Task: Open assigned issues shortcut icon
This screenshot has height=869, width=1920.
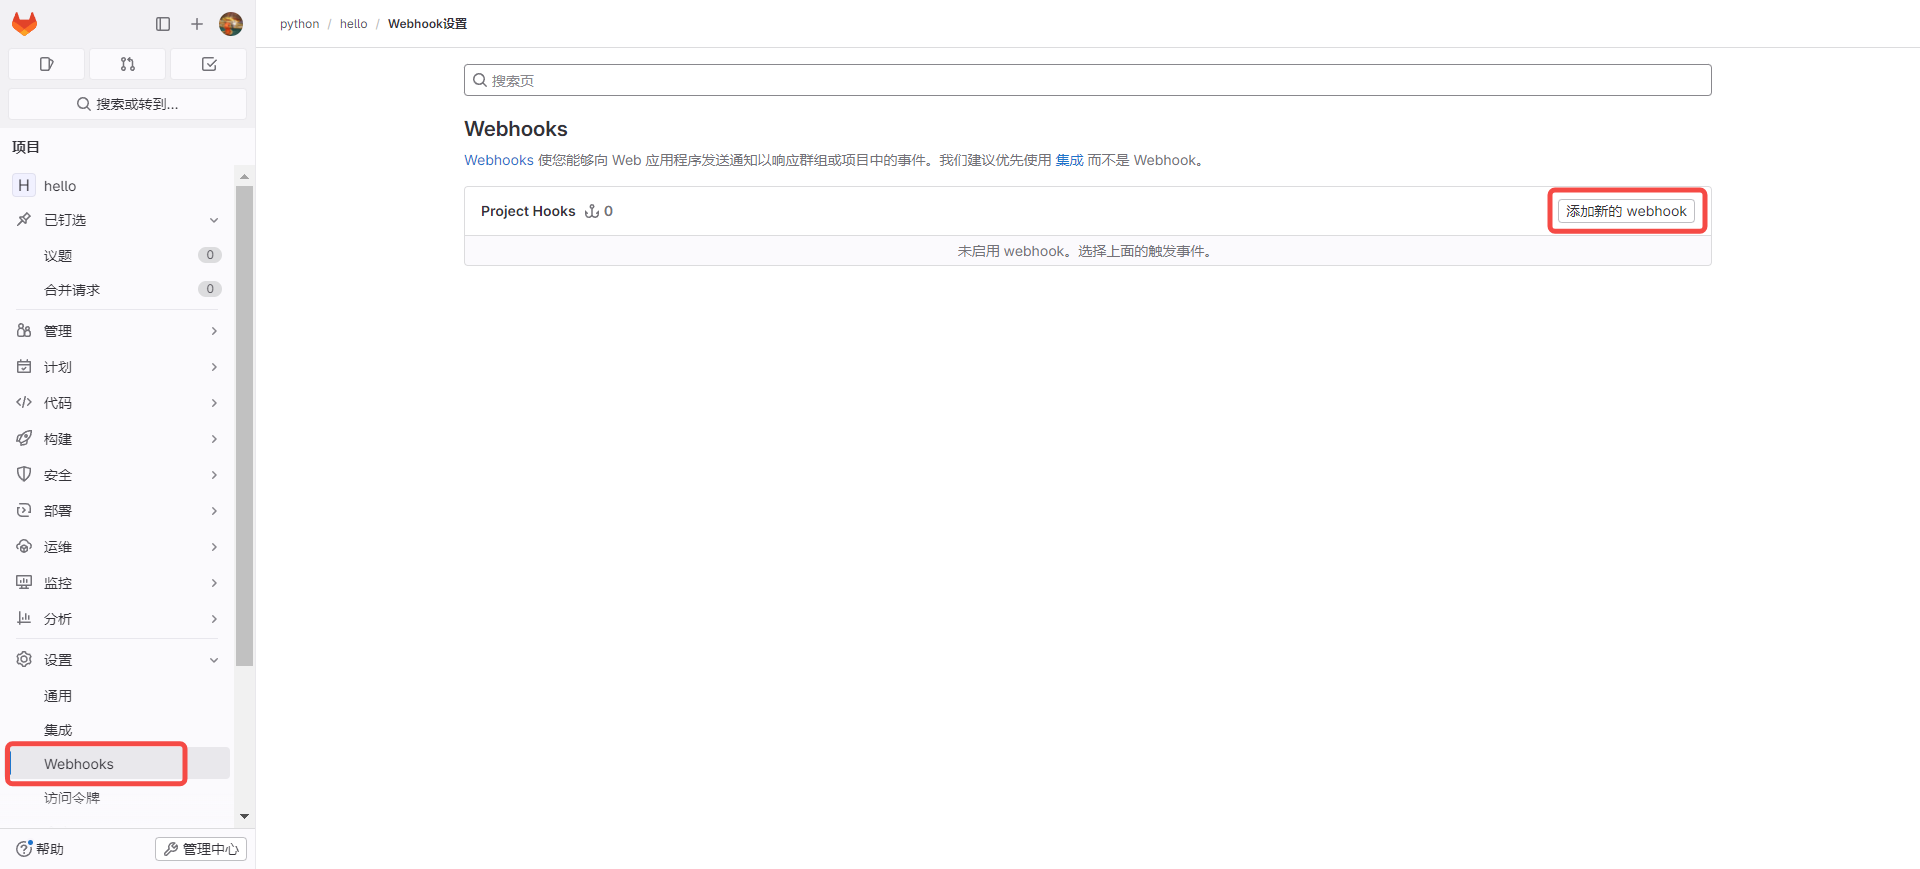Action: tap(46, 64)
